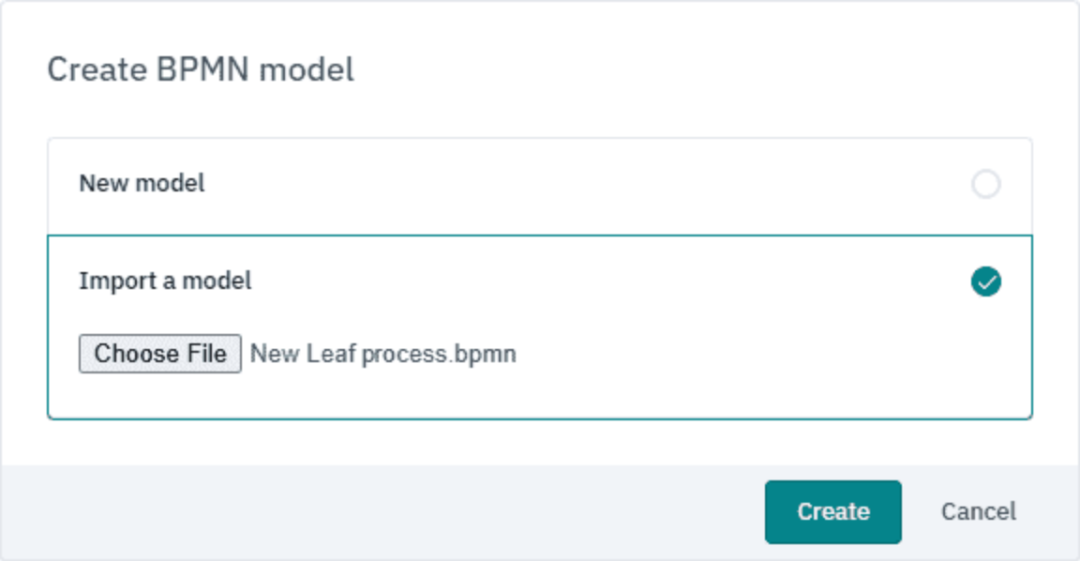Tick the teal checkmark icon

(x=986, y=281)
